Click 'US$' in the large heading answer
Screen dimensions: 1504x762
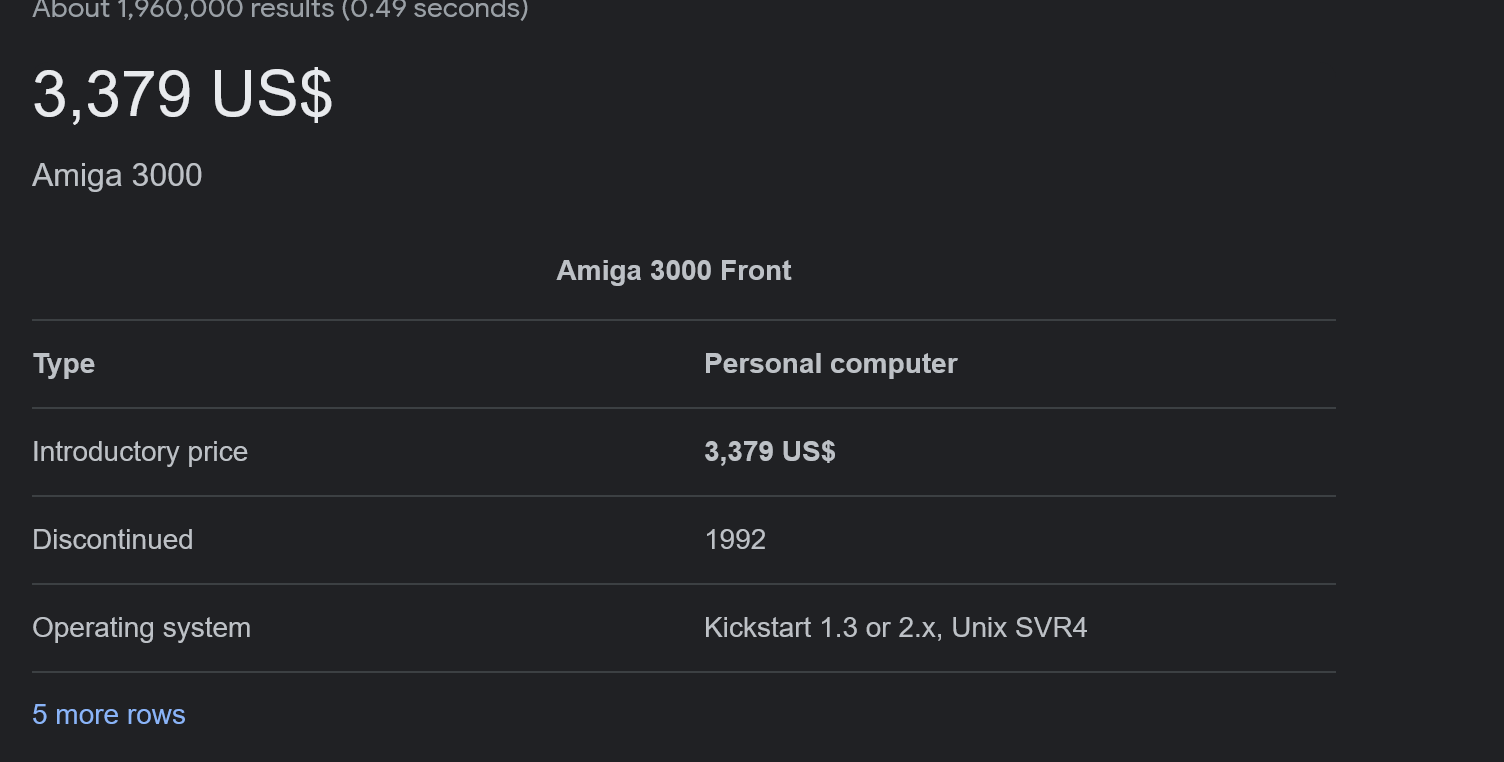click(x=272, y=96)
